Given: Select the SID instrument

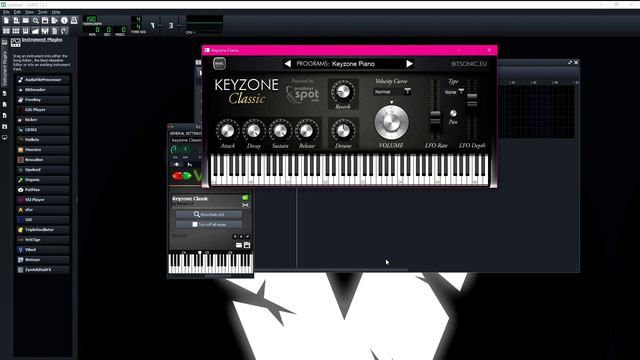Looking at the screenshot, I should [x=43, y=220].
